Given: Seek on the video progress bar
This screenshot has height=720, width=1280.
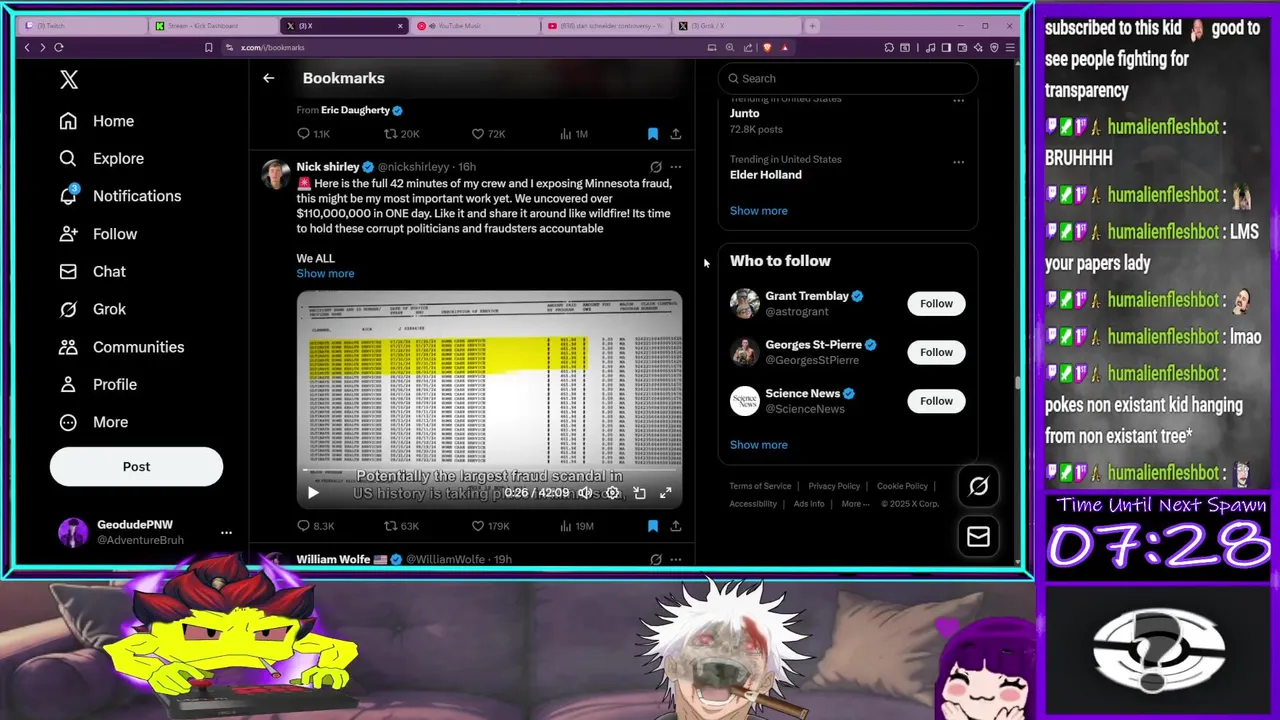Looking at the screenshot, I should (489, 468).
